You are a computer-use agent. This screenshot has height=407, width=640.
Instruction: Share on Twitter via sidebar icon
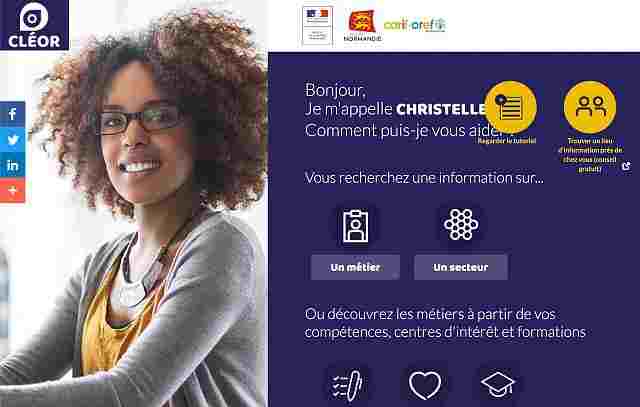[12, 140]
